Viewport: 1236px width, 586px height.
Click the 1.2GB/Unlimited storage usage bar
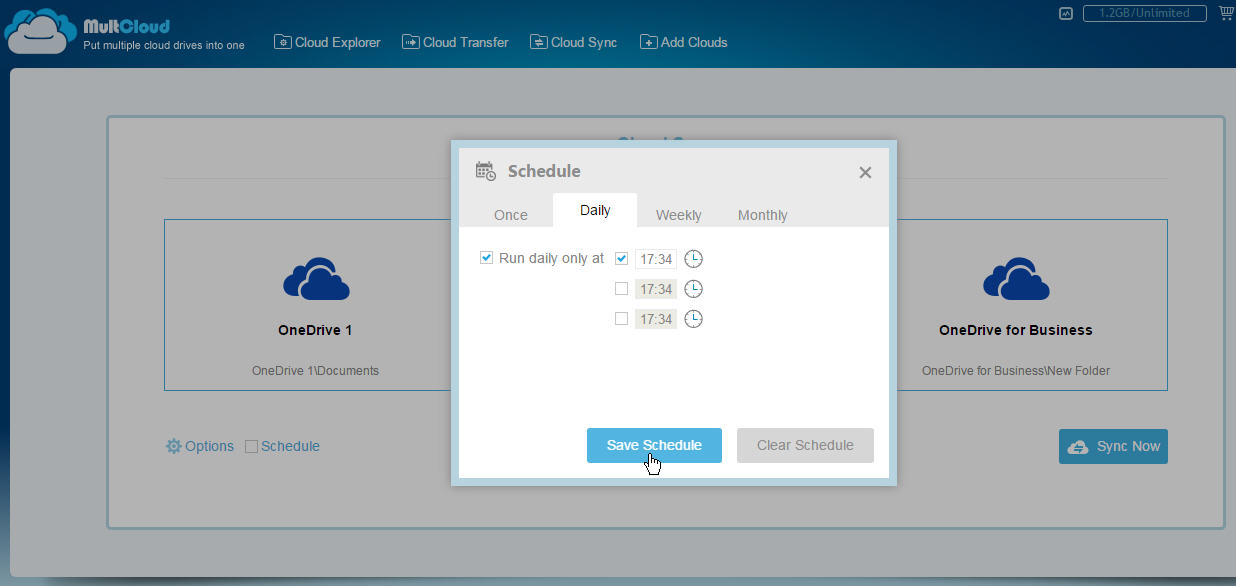pos(1144,13)
